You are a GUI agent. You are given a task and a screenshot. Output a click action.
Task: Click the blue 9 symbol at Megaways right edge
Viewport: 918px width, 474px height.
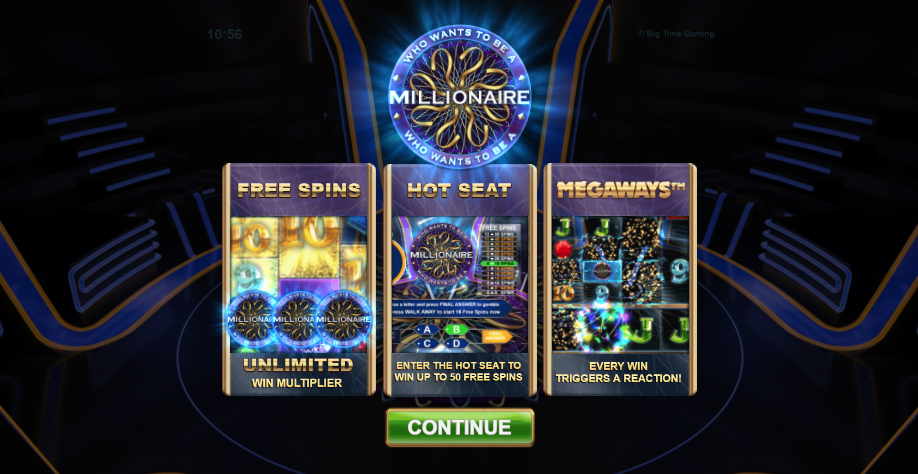coord(679,271)
